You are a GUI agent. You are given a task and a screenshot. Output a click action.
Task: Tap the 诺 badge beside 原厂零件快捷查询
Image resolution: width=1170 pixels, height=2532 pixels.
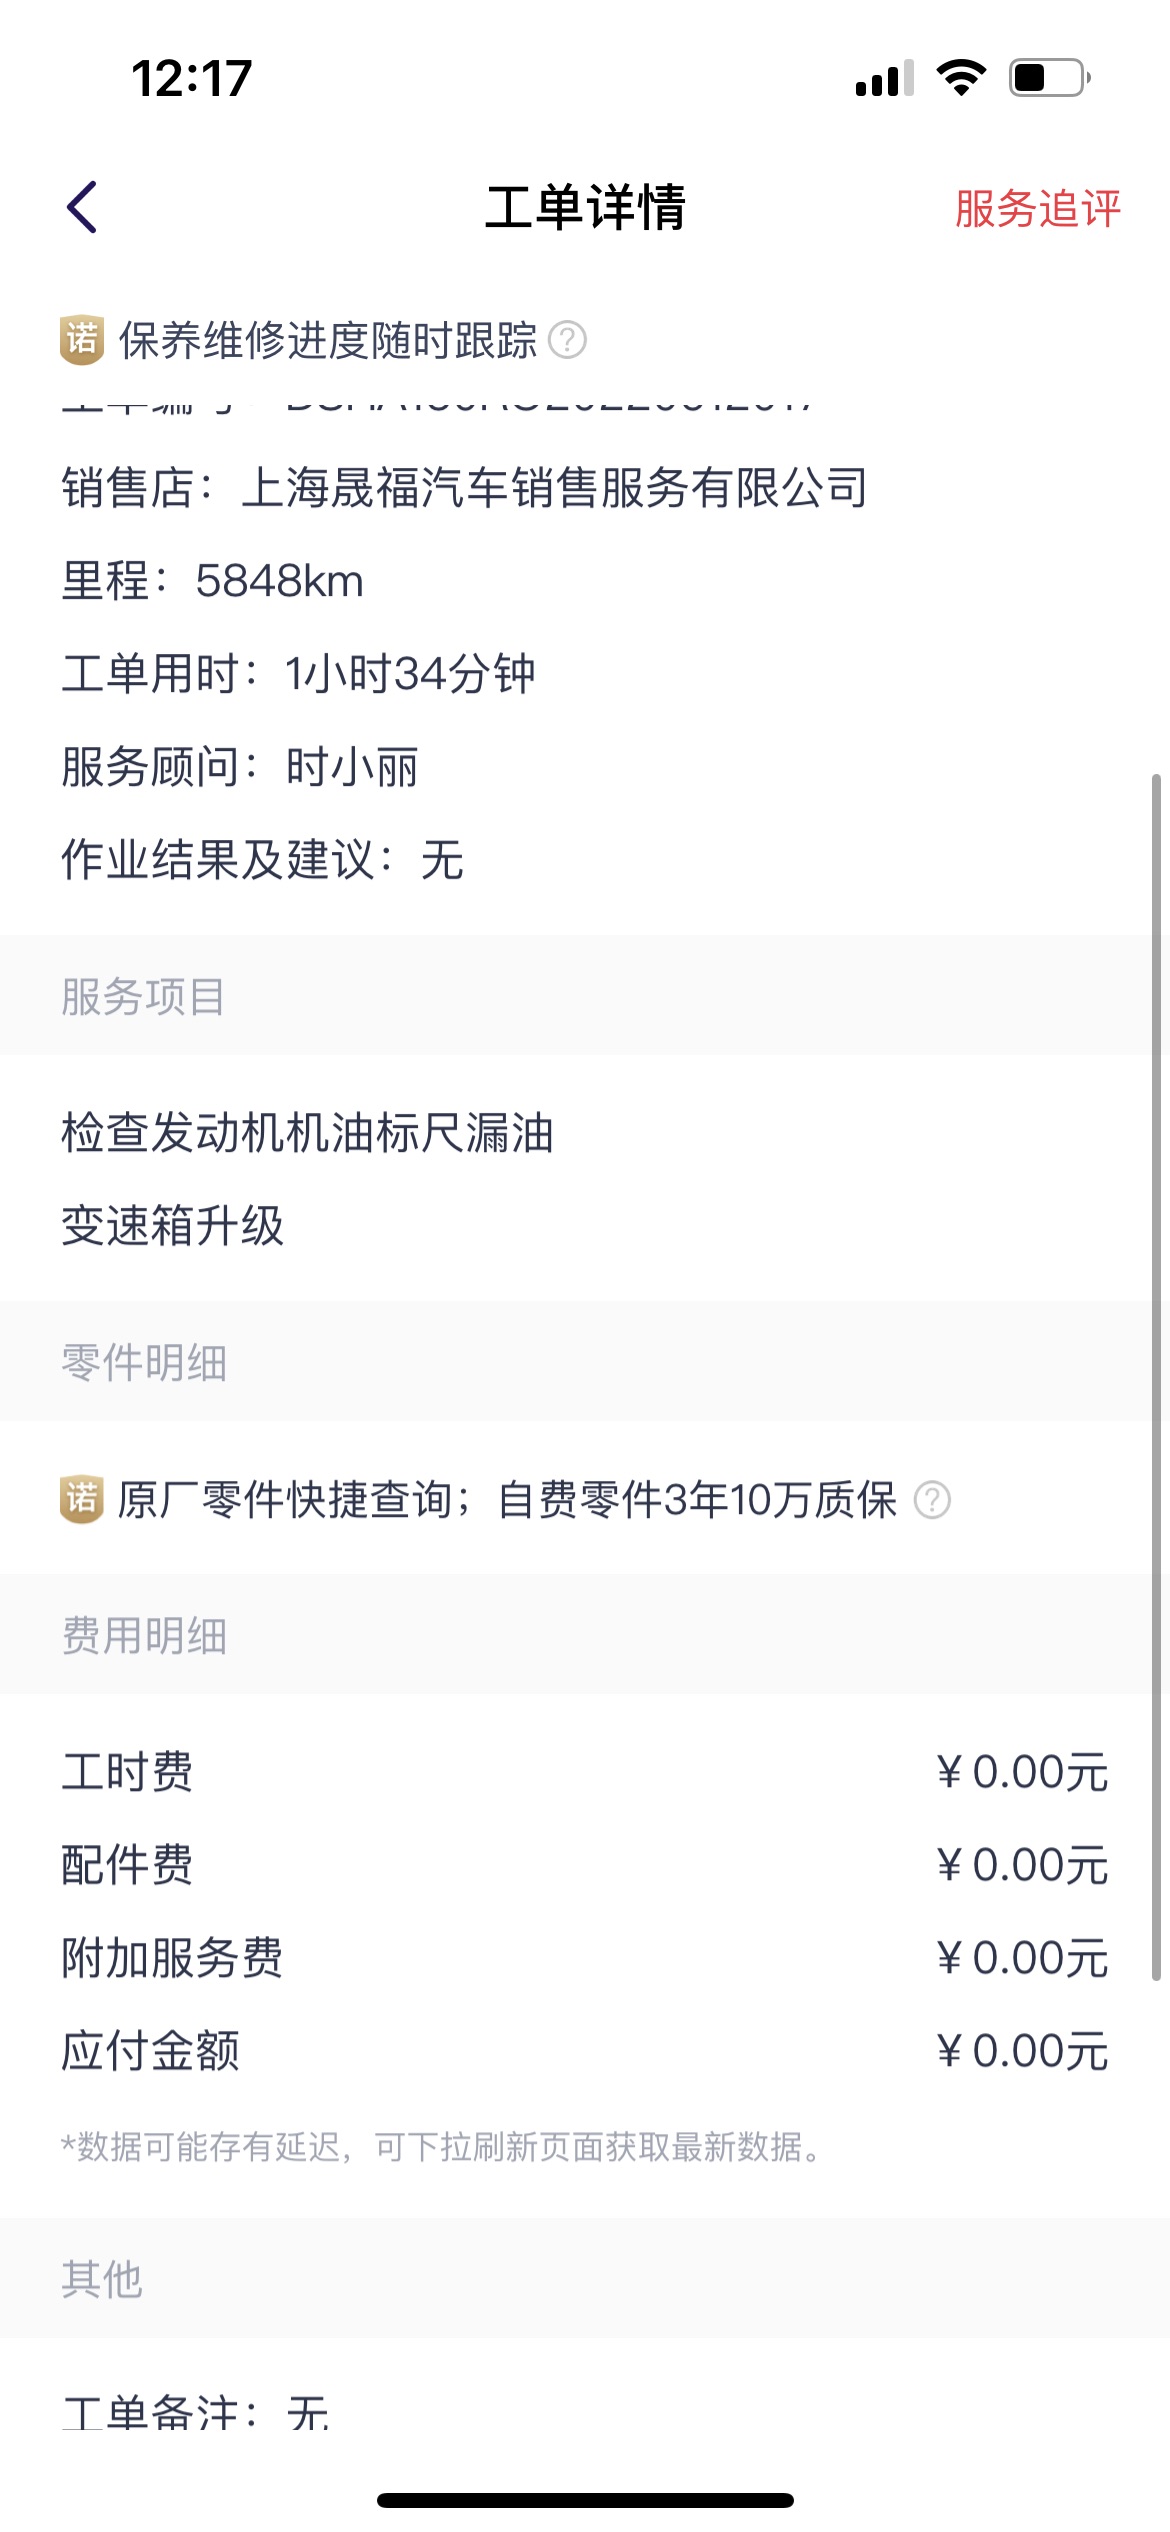(x=82, y=1499)
